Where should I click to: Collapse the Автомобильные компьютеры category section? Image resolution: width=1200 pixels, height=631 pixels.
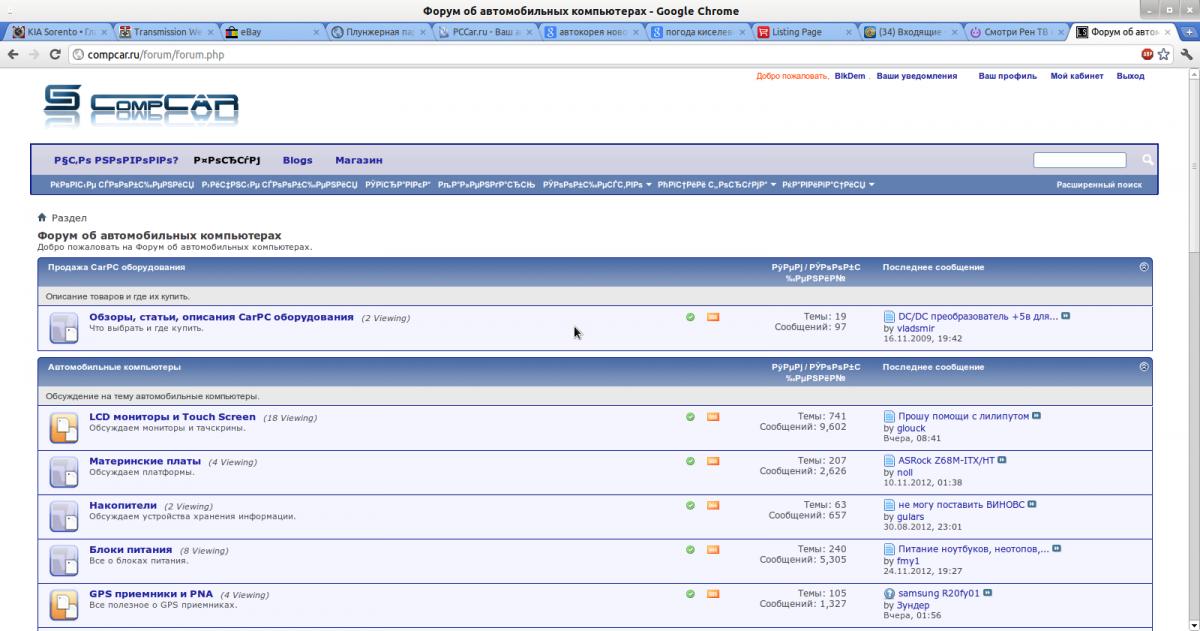pos(1144,367)
